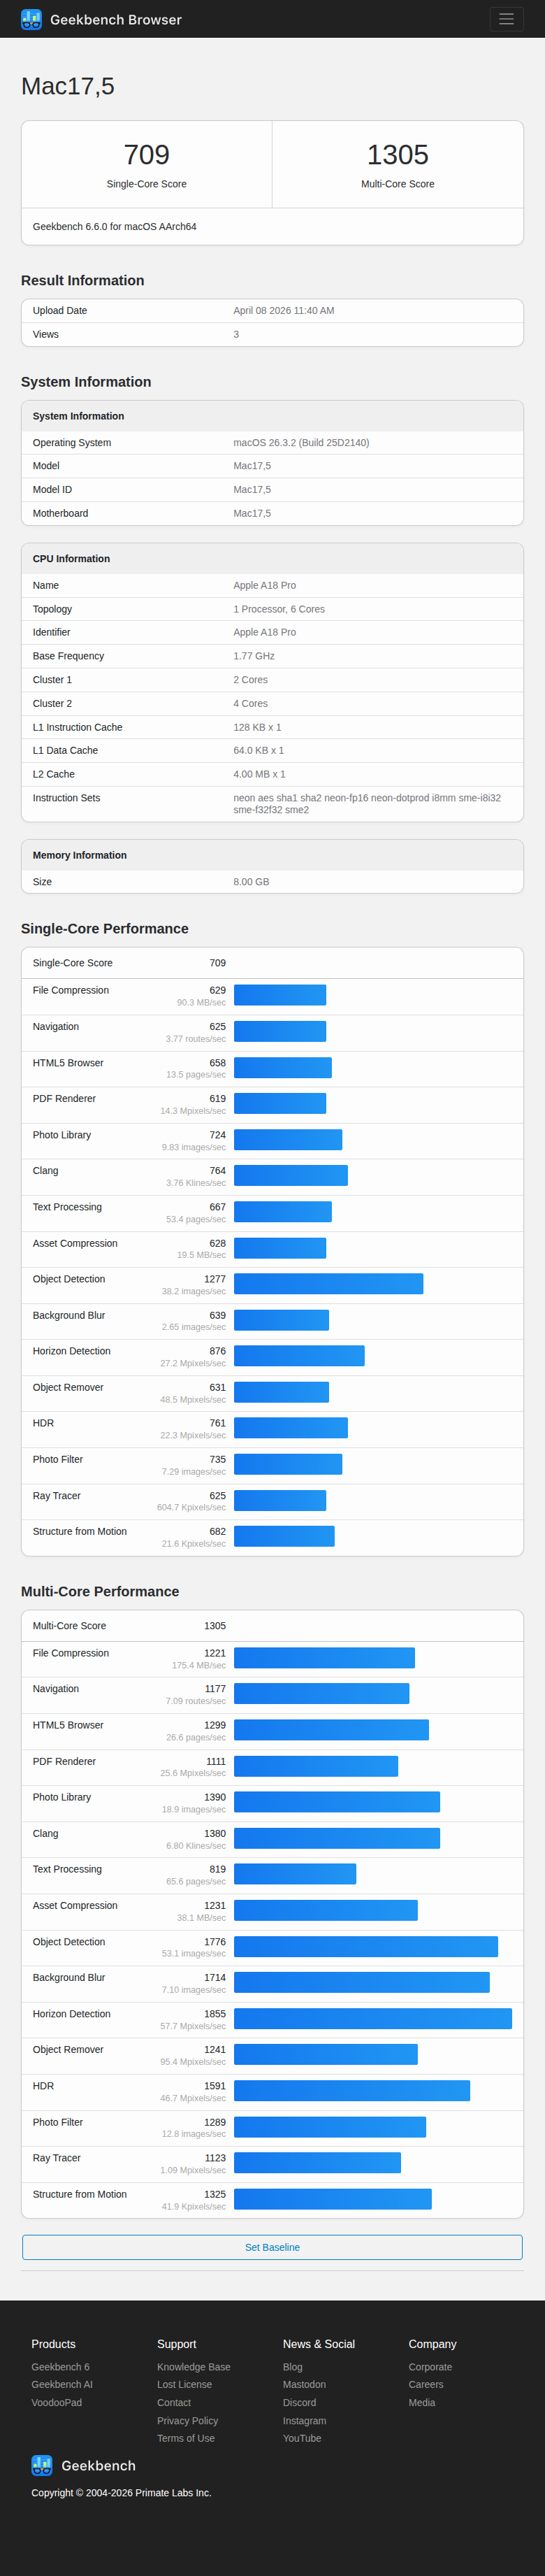Click the Geekbench Browser logo icon
The width and height of the screenshot is (545, 2576).
coord(32,19)
